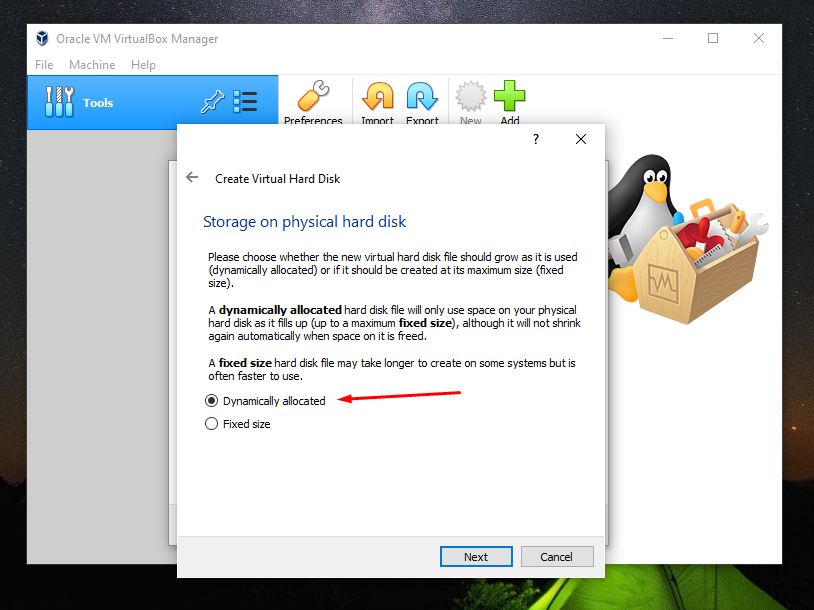This screenshot has height=610, width=814.
Task: Select the Dynamically allocated radio option
Action: [211, 400]
